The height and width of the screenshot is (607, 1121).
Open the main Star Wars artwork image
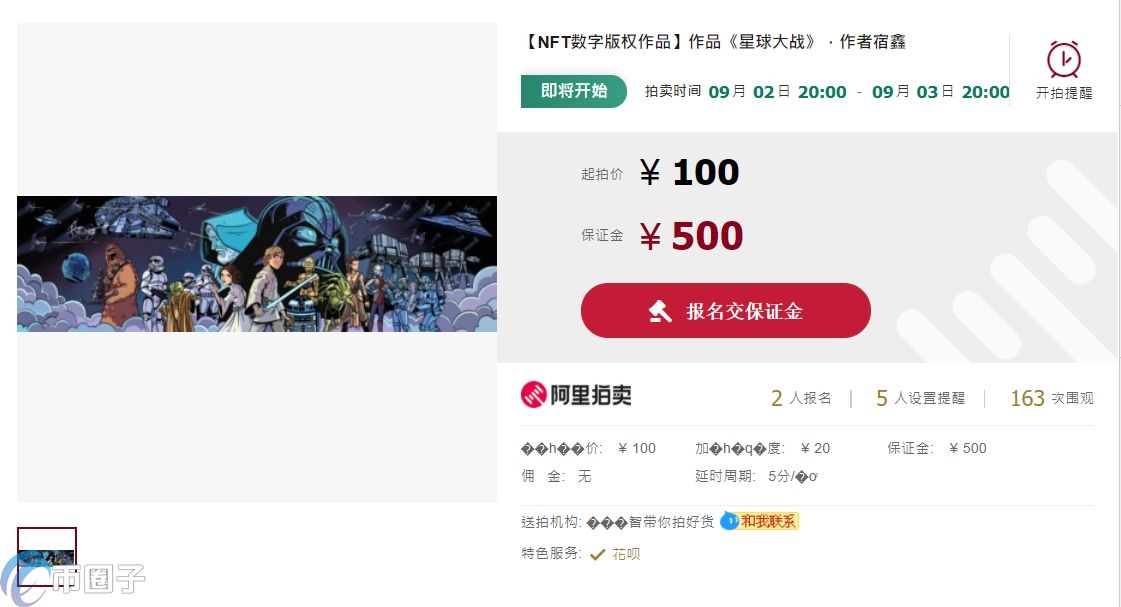[x=257, y=264]
